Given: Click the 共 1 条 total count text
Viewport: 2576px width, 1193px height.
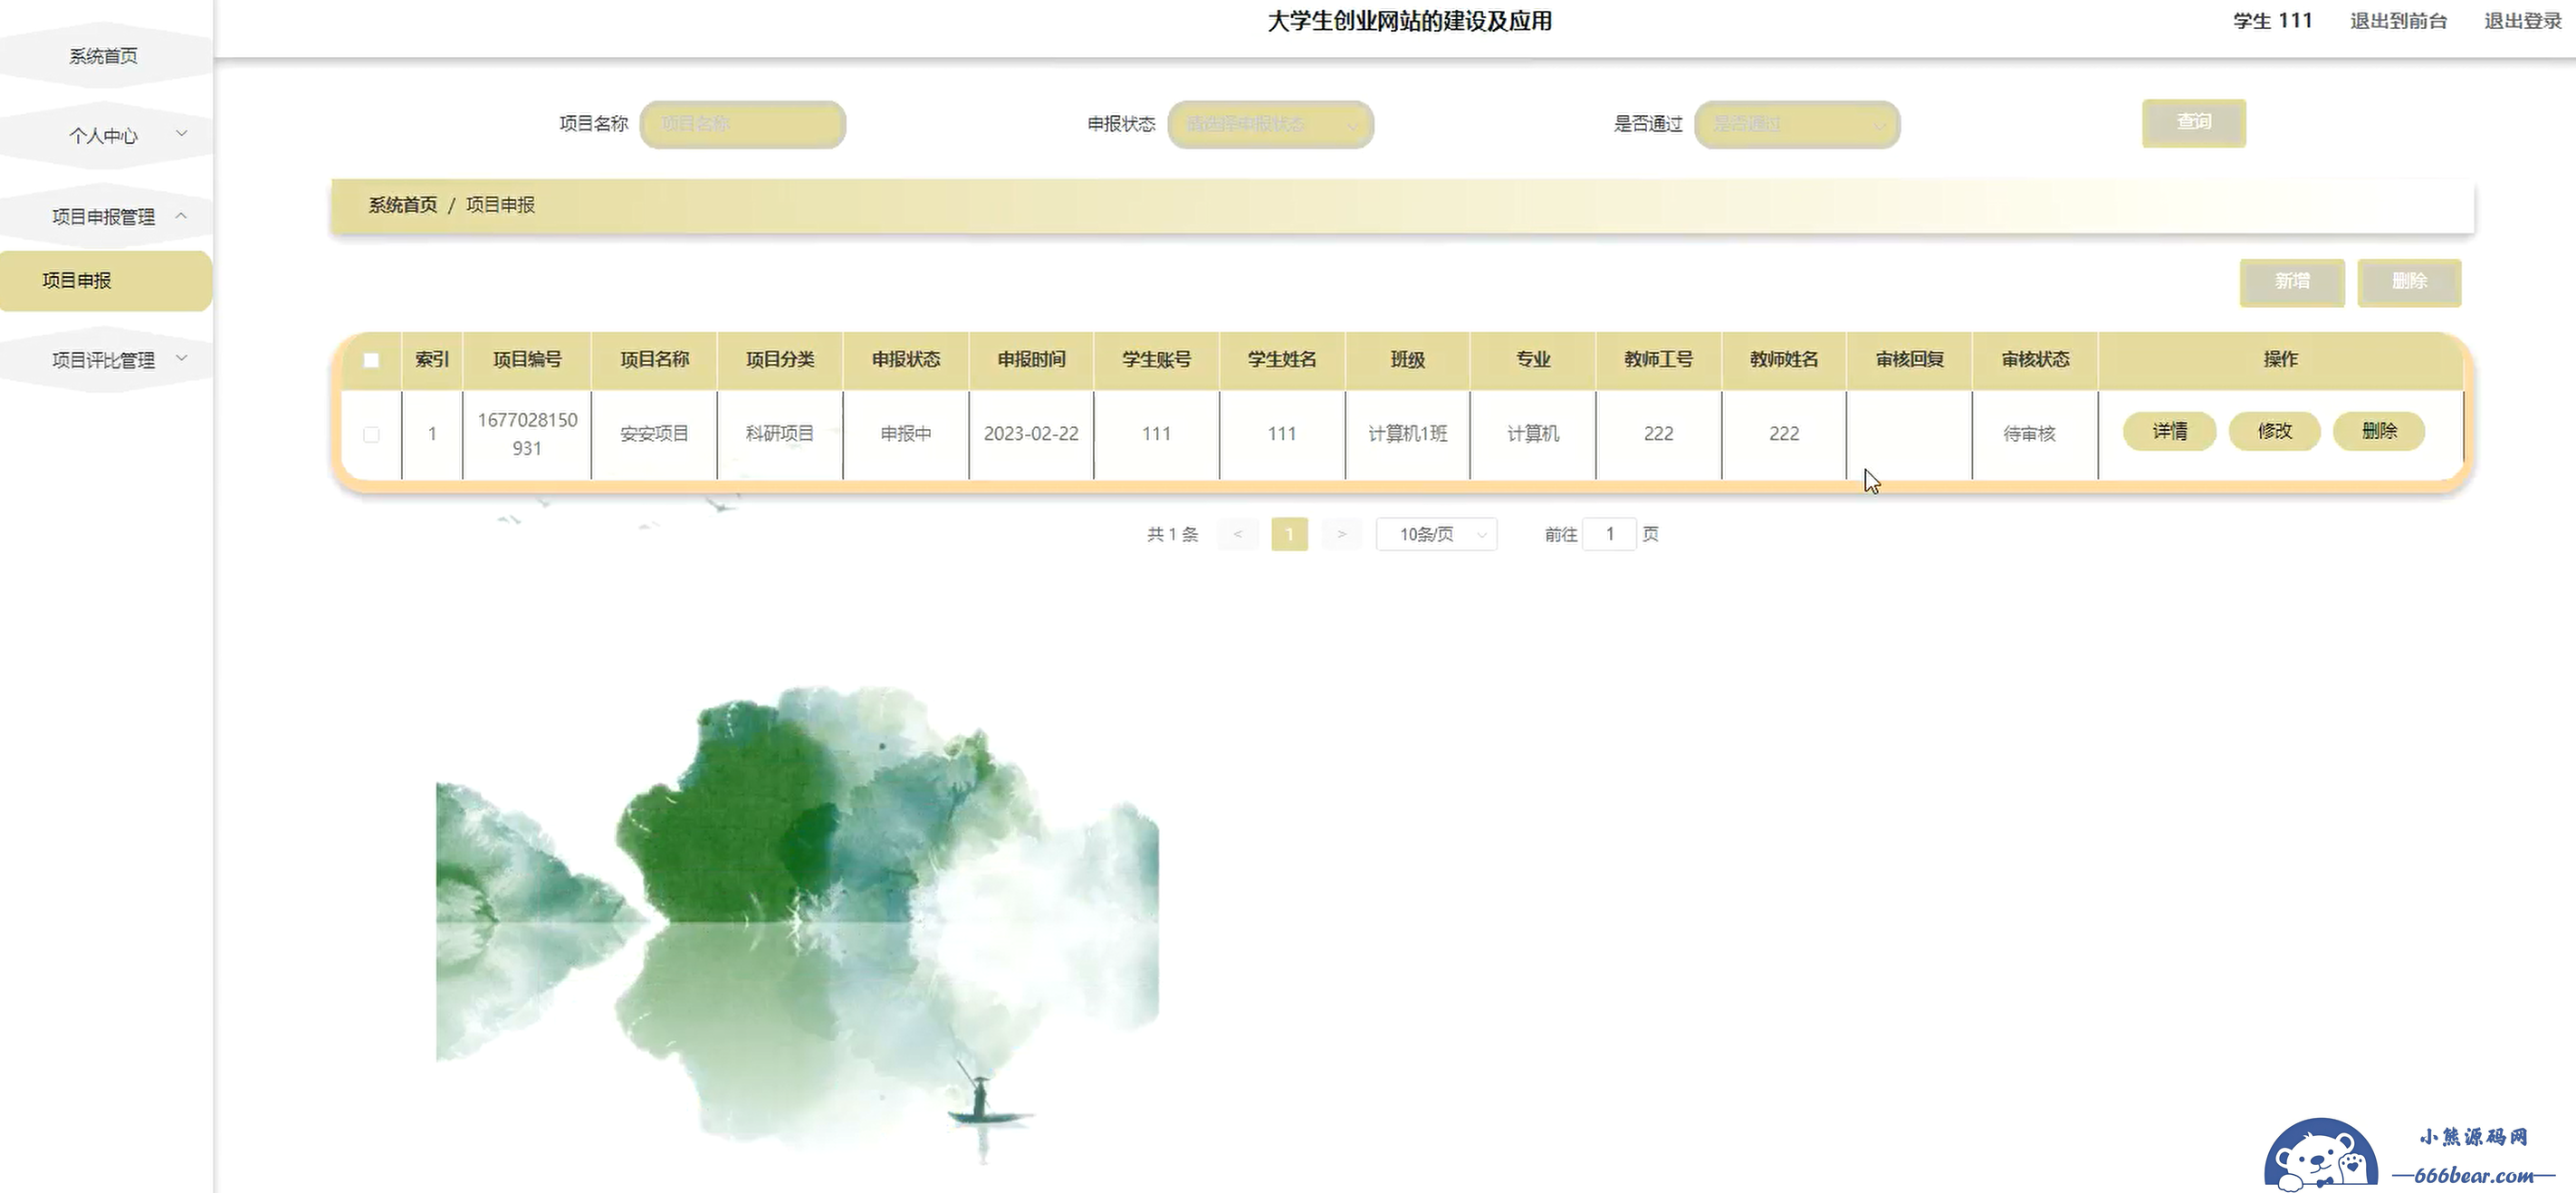Looking at the screenshot, I should tap(1172, 535).
